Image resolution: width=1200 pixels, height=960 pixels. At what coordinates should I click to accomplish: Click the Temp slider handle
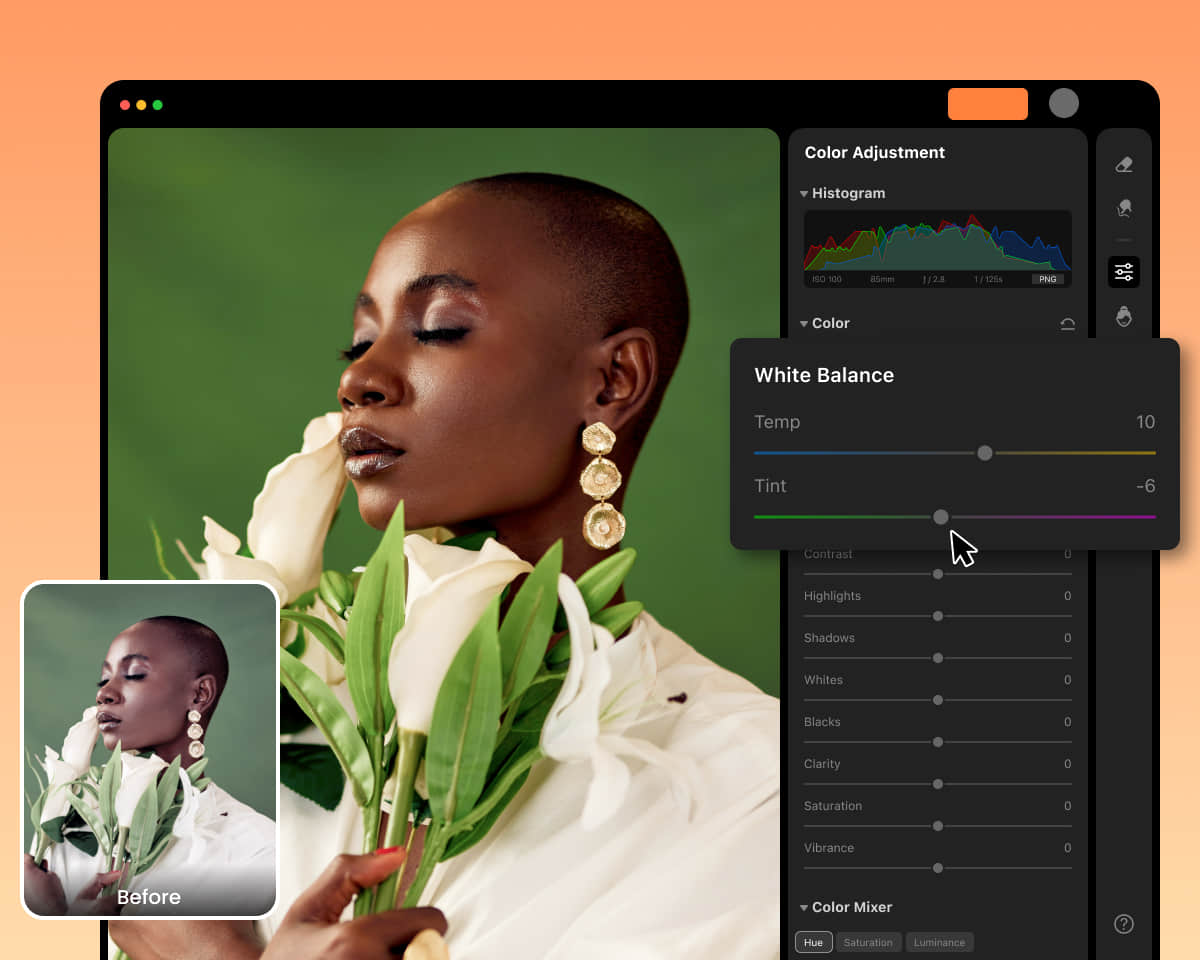coord(985,453)
